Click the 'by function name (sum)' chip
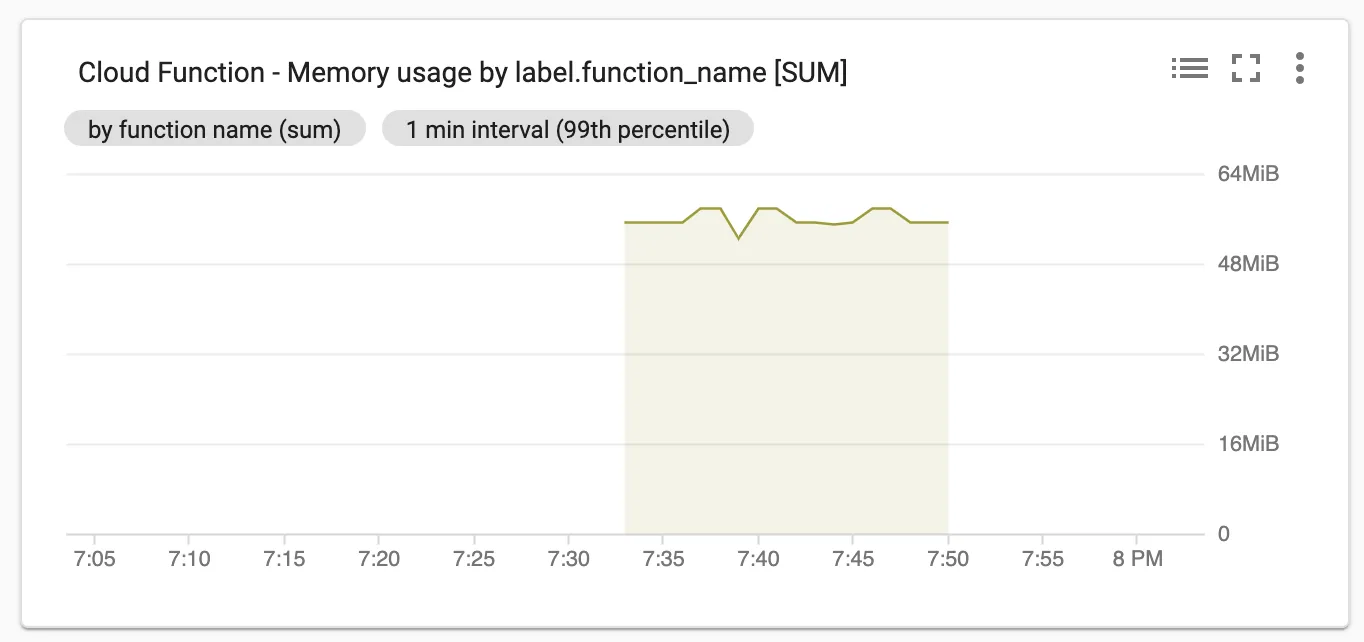The image size is (1364, 642). coord(215,130)
